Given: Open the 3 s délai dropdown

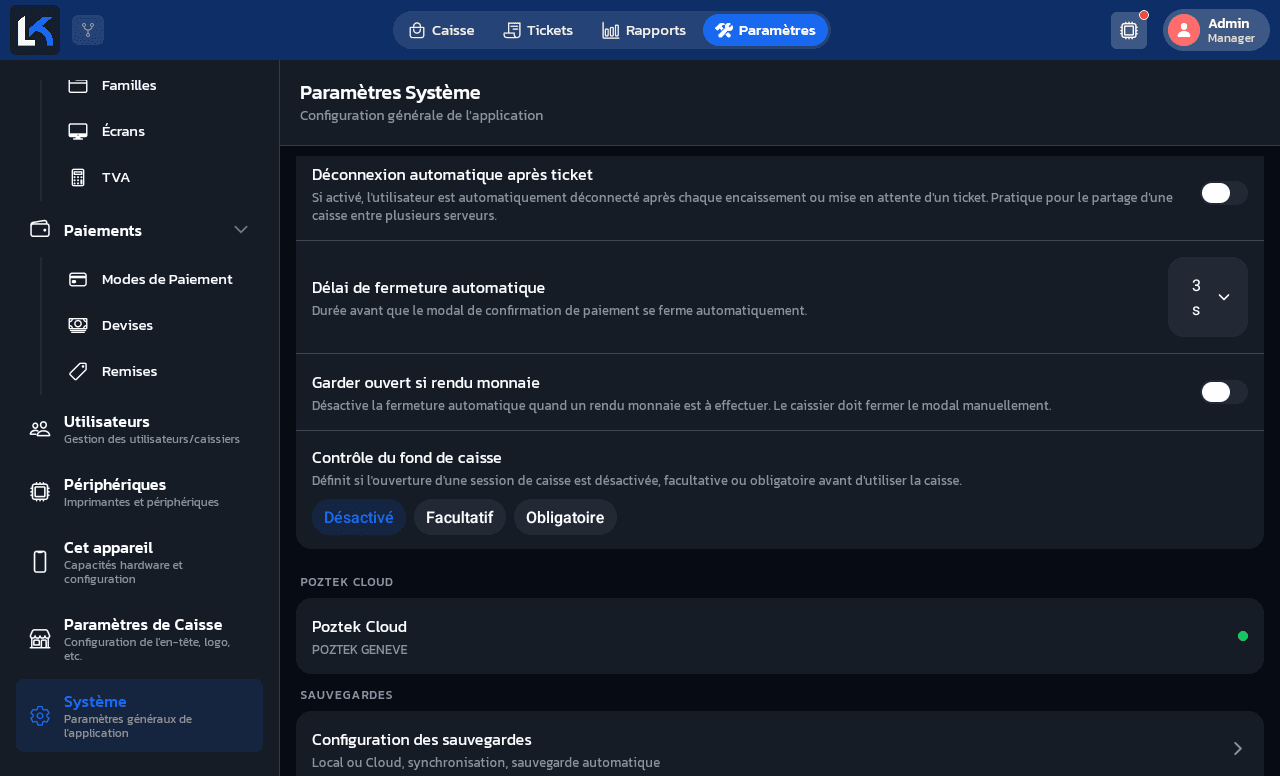Looking at the screenshot, I should pyautogui.click(x=1208, y=297).
